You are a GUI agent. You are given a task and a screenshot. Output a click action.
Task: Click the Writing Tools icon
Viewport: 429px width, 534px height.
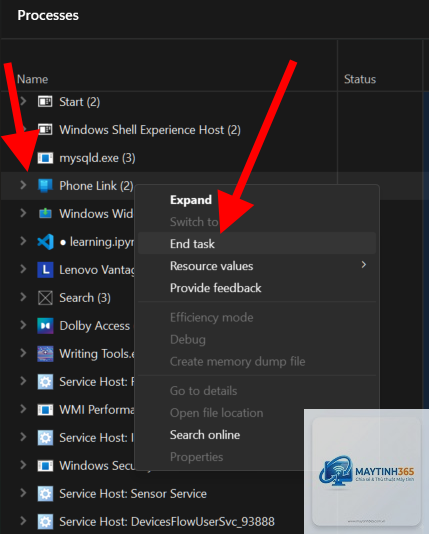[45, 354]
